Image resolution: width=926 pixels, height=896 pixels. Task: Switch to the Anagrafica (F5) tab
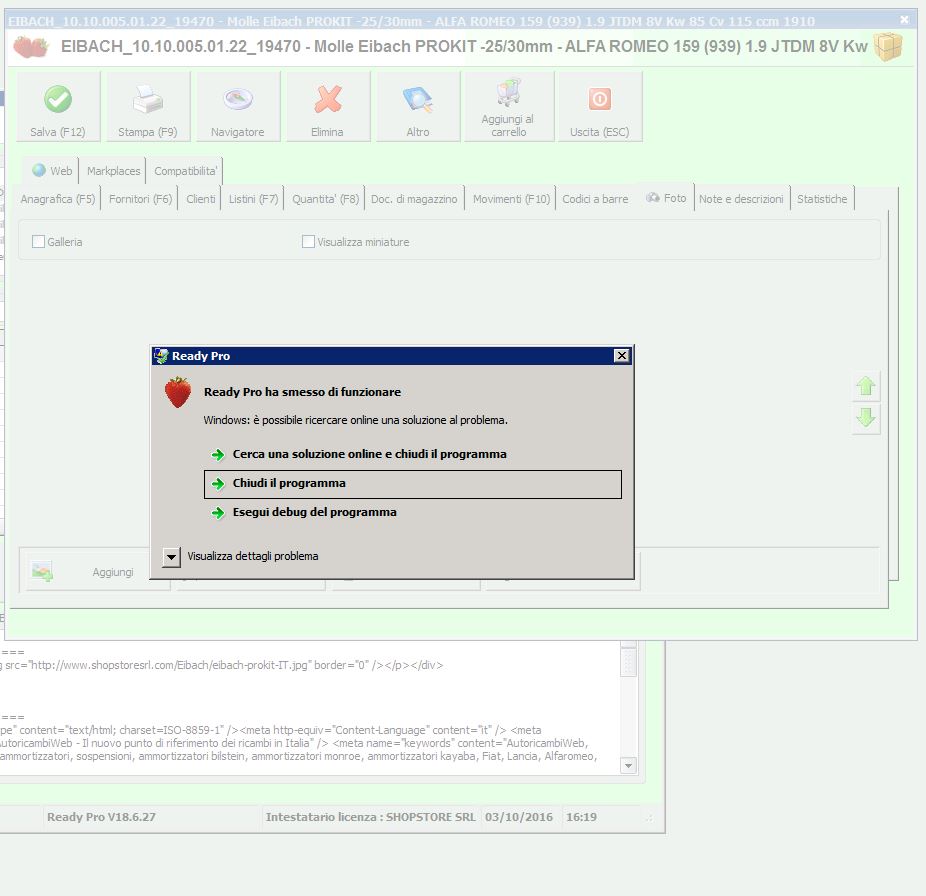(x=58, y=199)
